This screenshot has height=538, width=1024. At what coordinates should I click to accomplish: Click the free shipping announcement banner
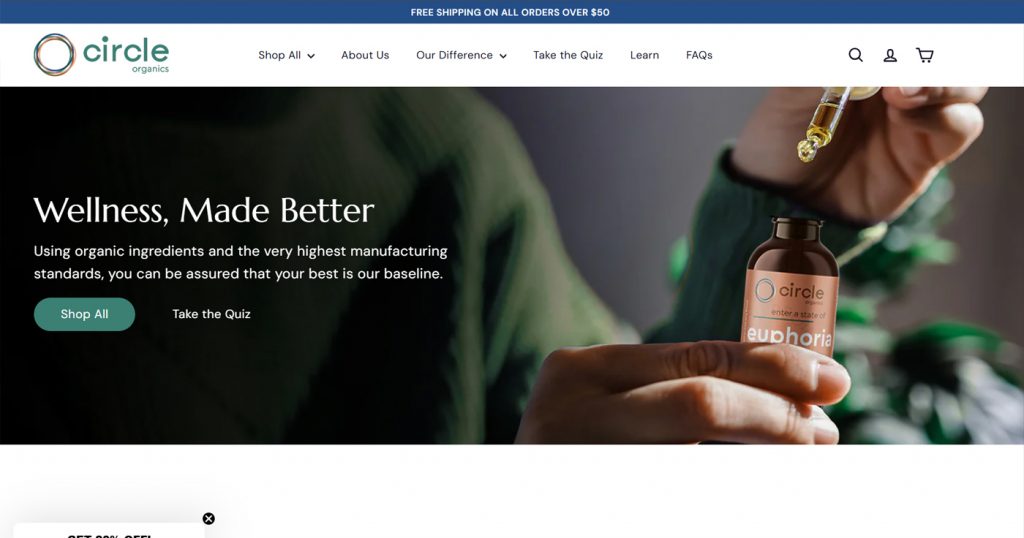[x=510, y=12]
